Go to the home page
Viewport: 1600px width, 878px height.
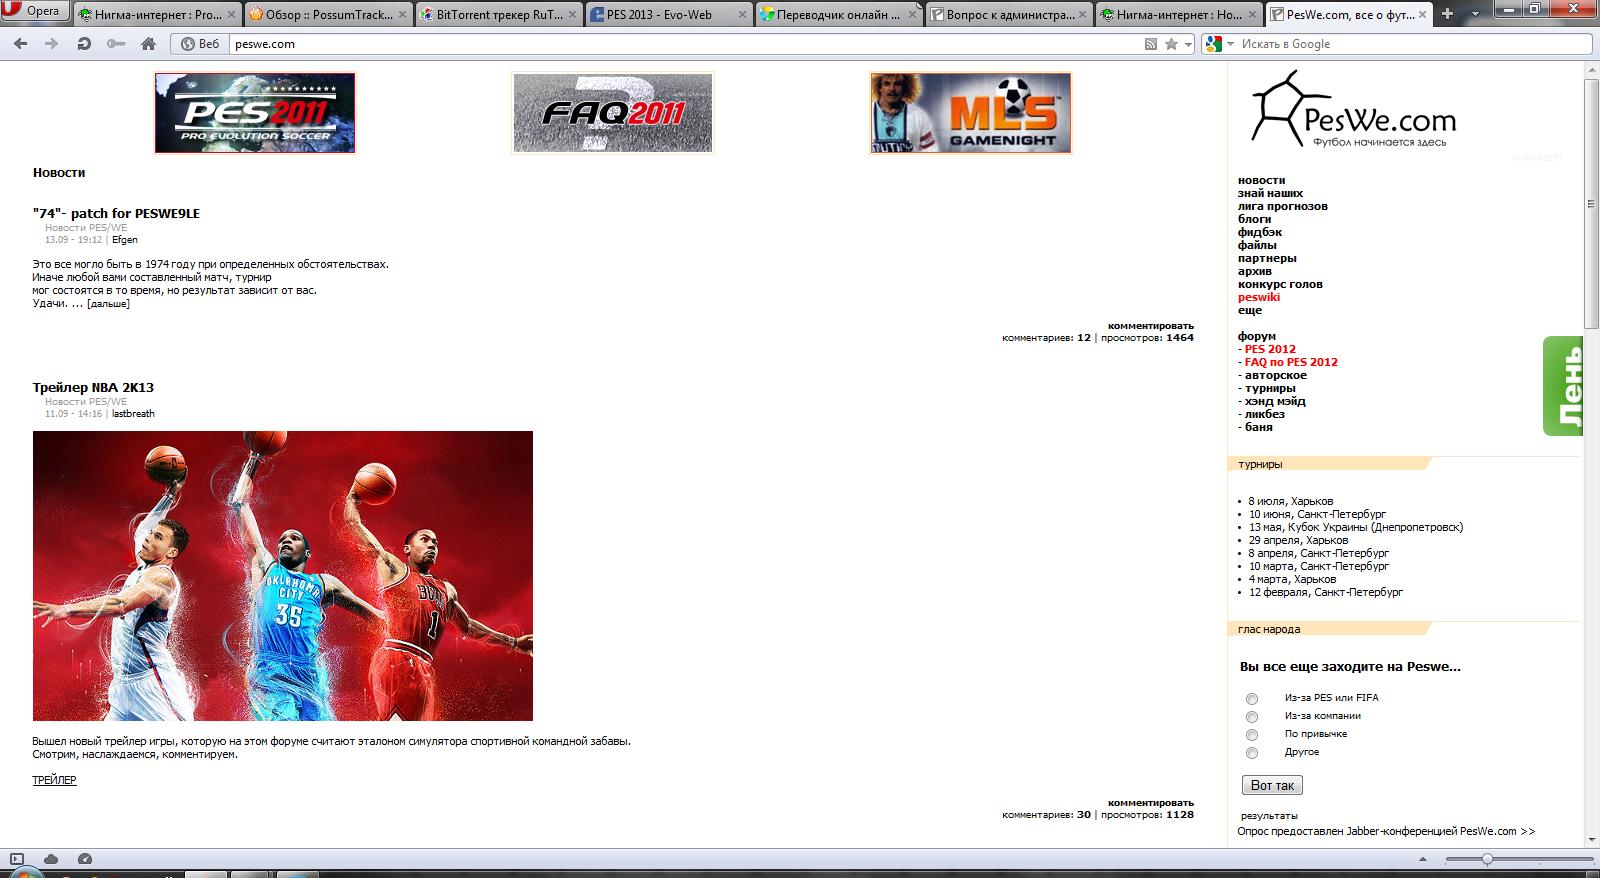tap(148, 44)
